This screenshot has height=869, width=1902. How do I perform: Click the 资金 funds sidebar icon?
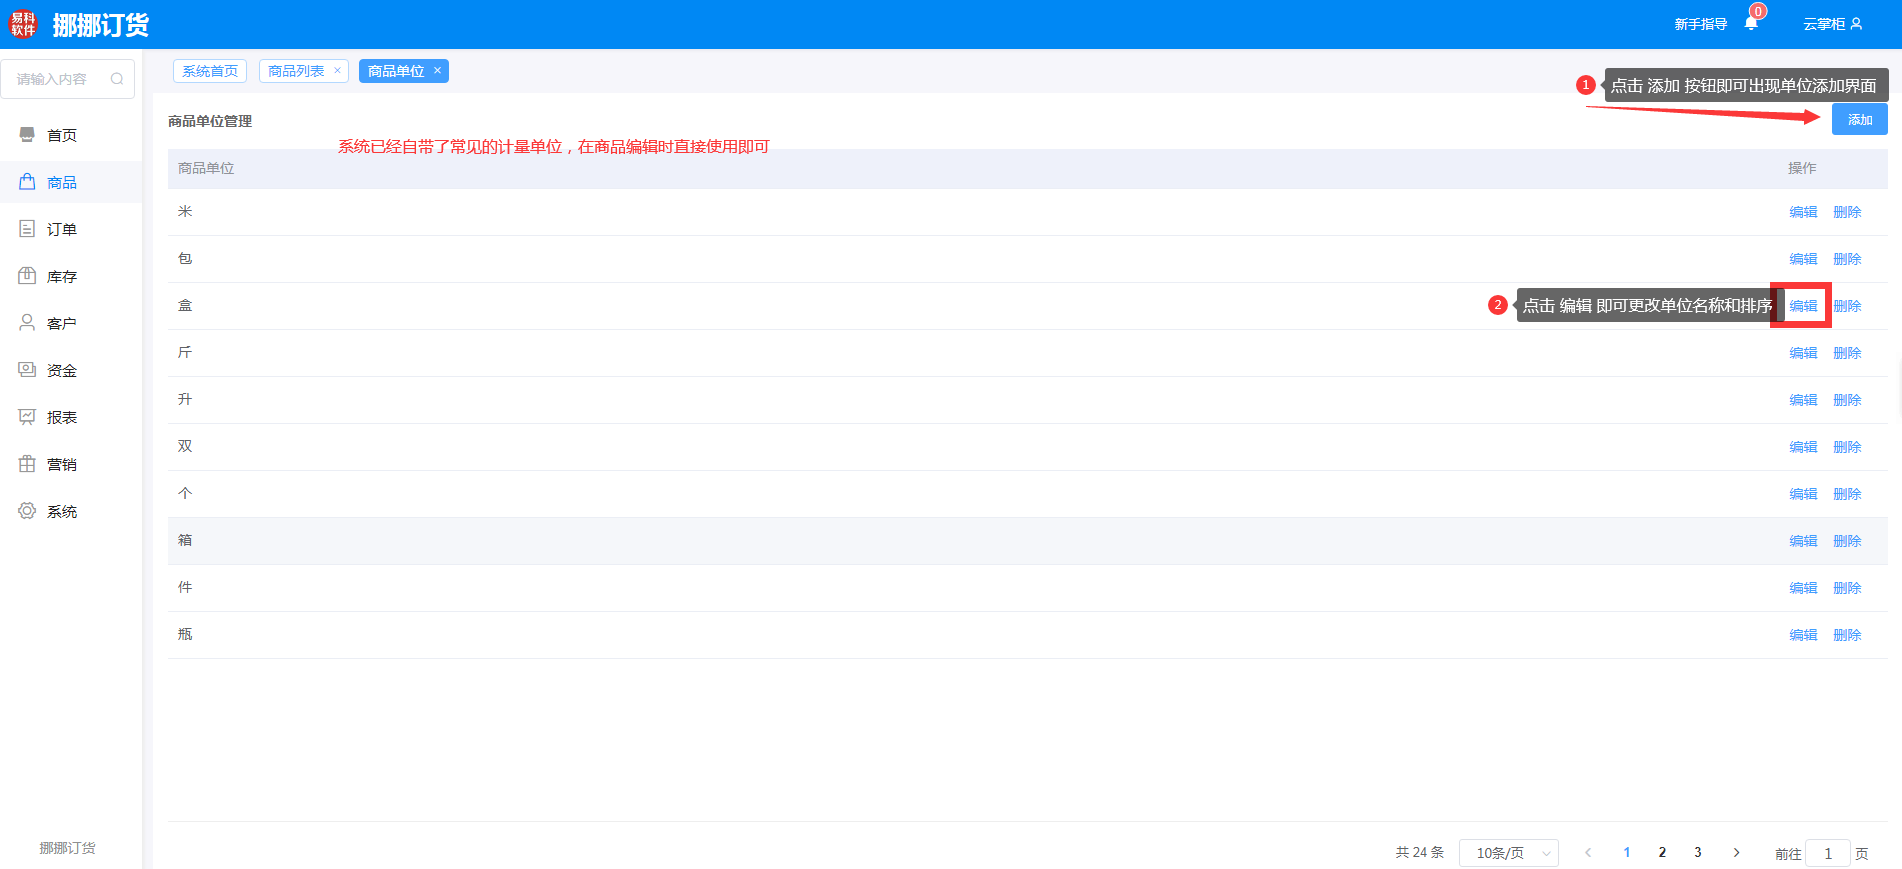27,370
